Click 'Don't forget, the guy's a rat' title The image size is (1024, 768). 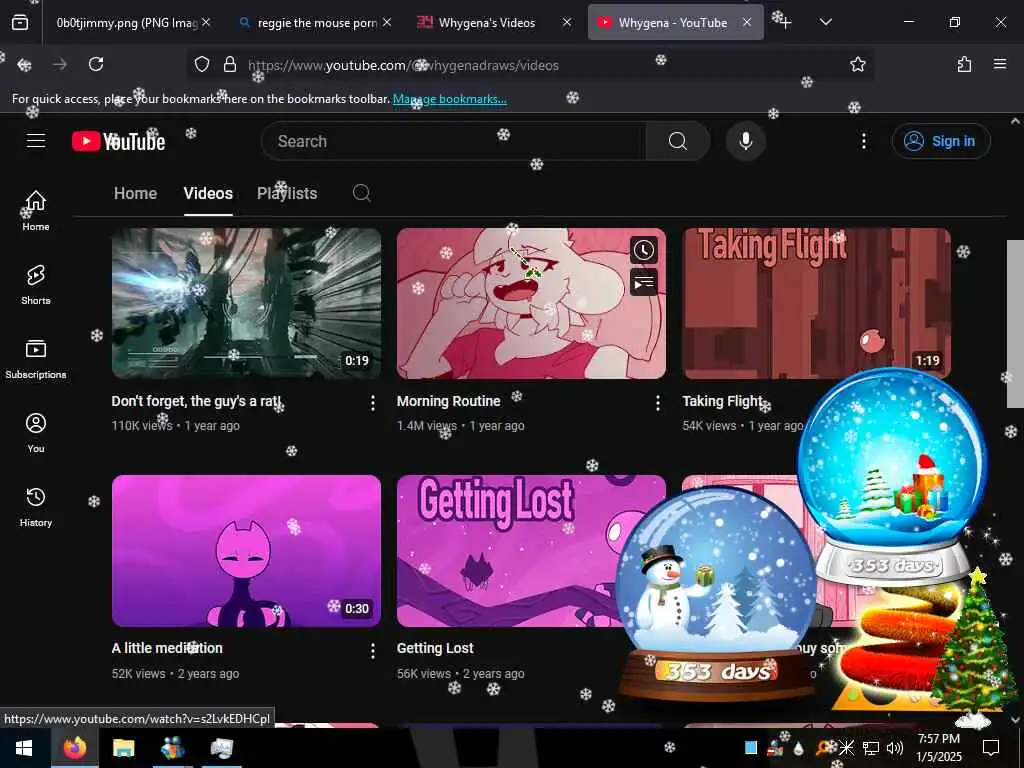[197, 401]
